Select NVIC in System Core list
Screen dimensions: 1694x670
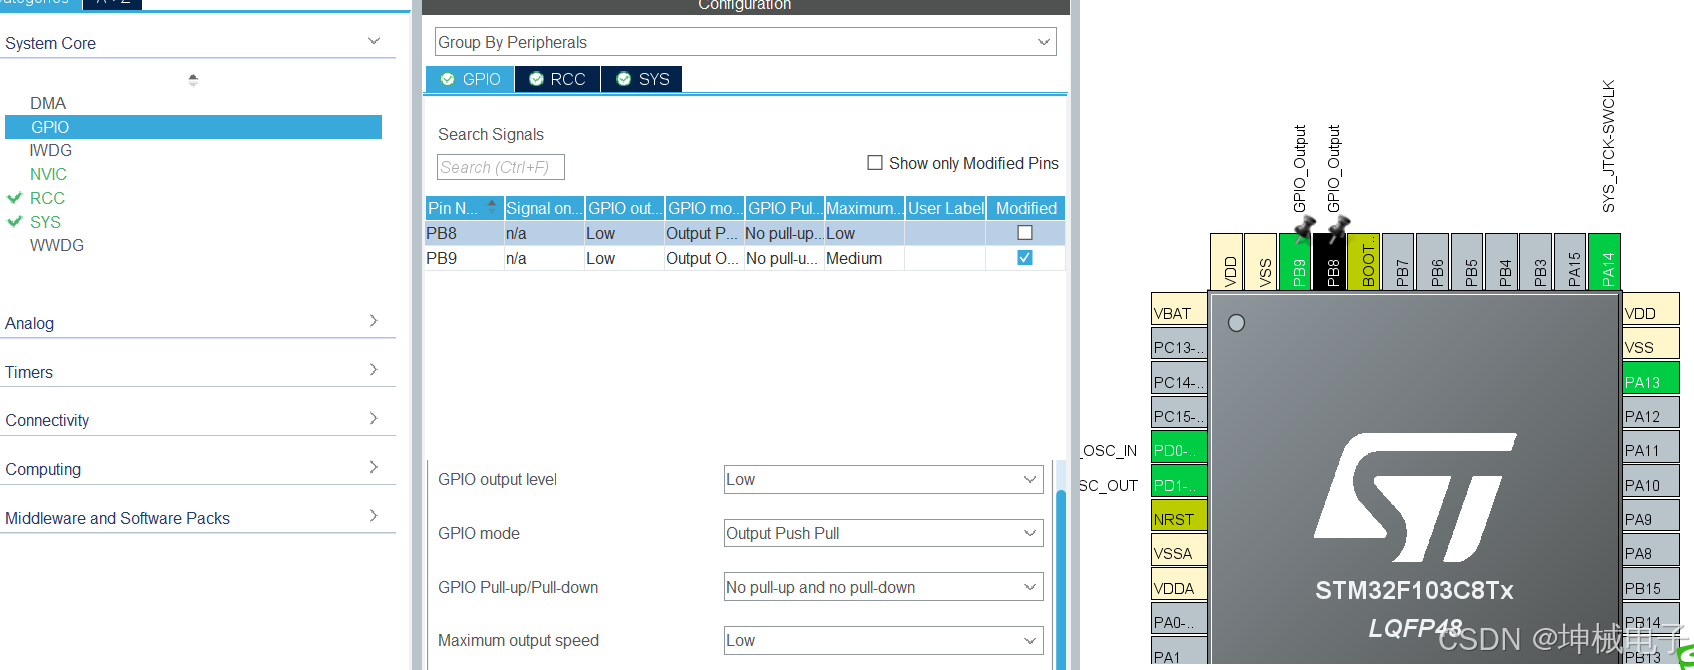click(48, 174)
